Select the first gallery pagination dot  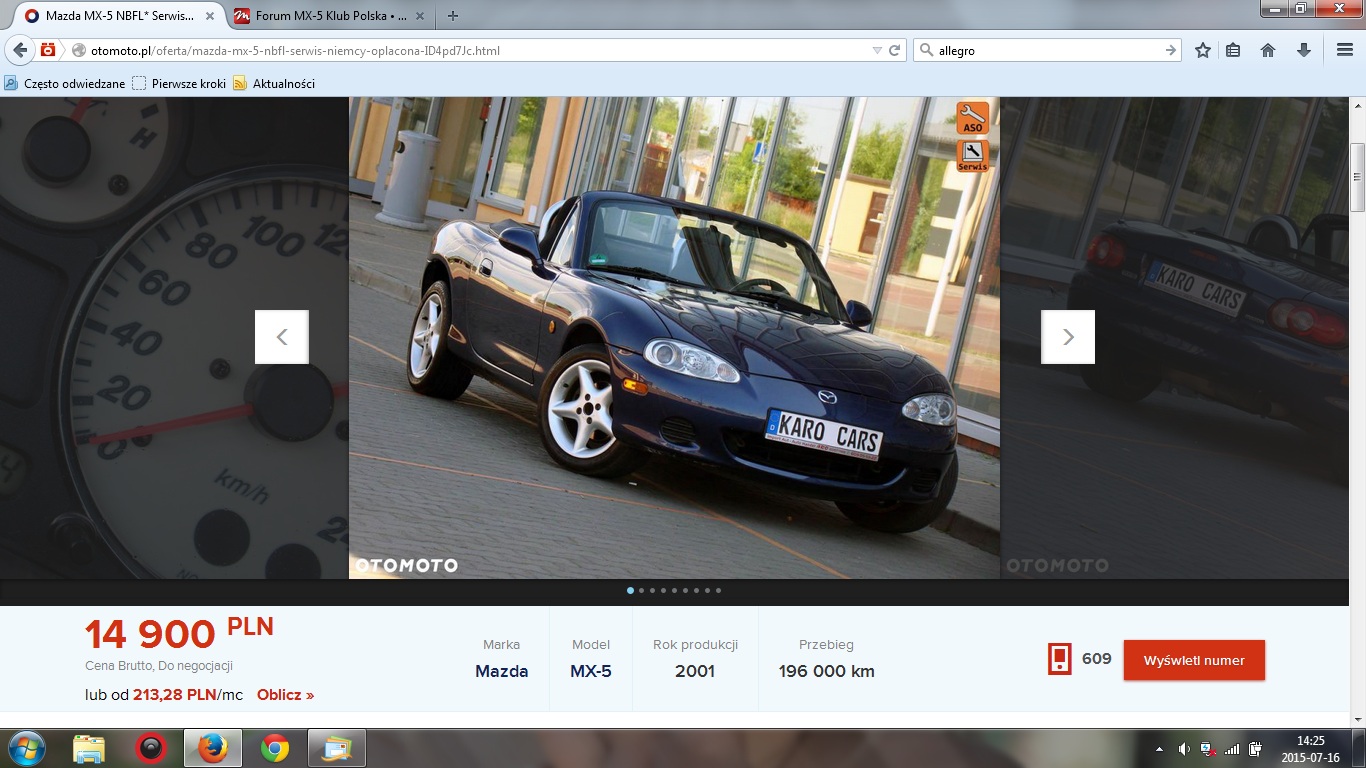coord(630,590)
